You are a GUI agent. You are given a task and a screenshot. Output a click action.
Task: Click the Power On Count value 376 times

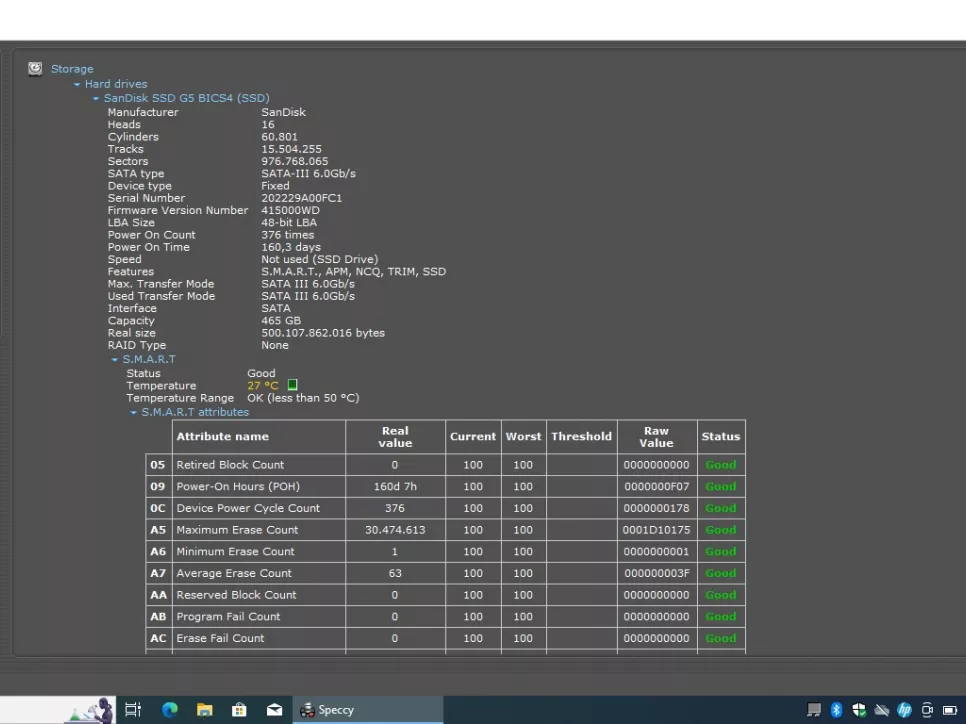pyautogui.click(x=288, y=235)
